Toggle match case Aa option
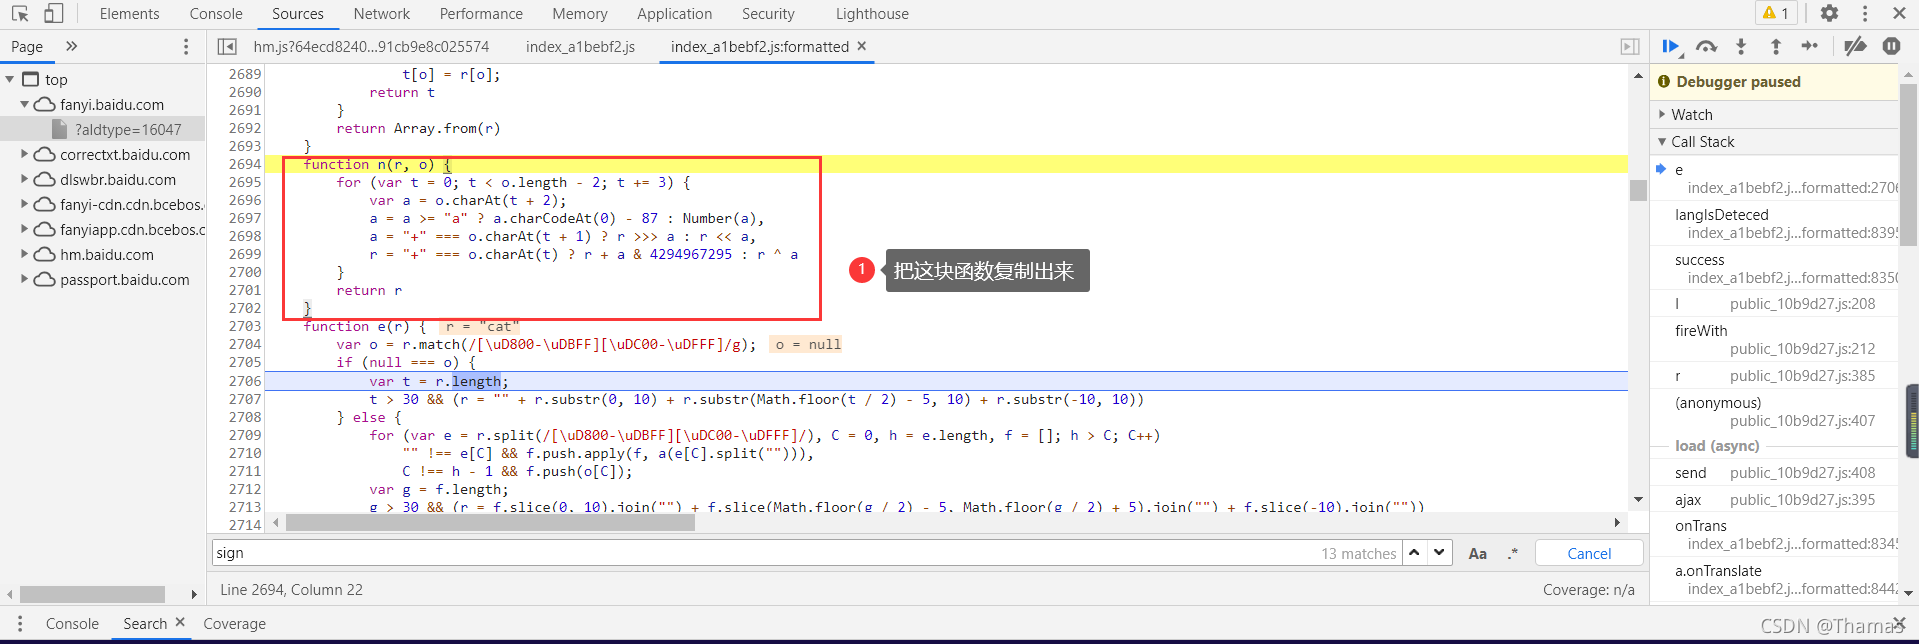Viewport: 1919px width, 644px height. tap(1477, 553)
